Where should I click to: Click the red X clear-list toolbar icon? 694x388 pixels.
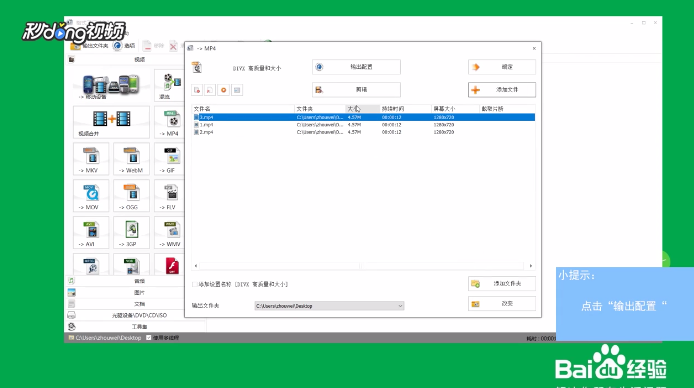(173, 46)
